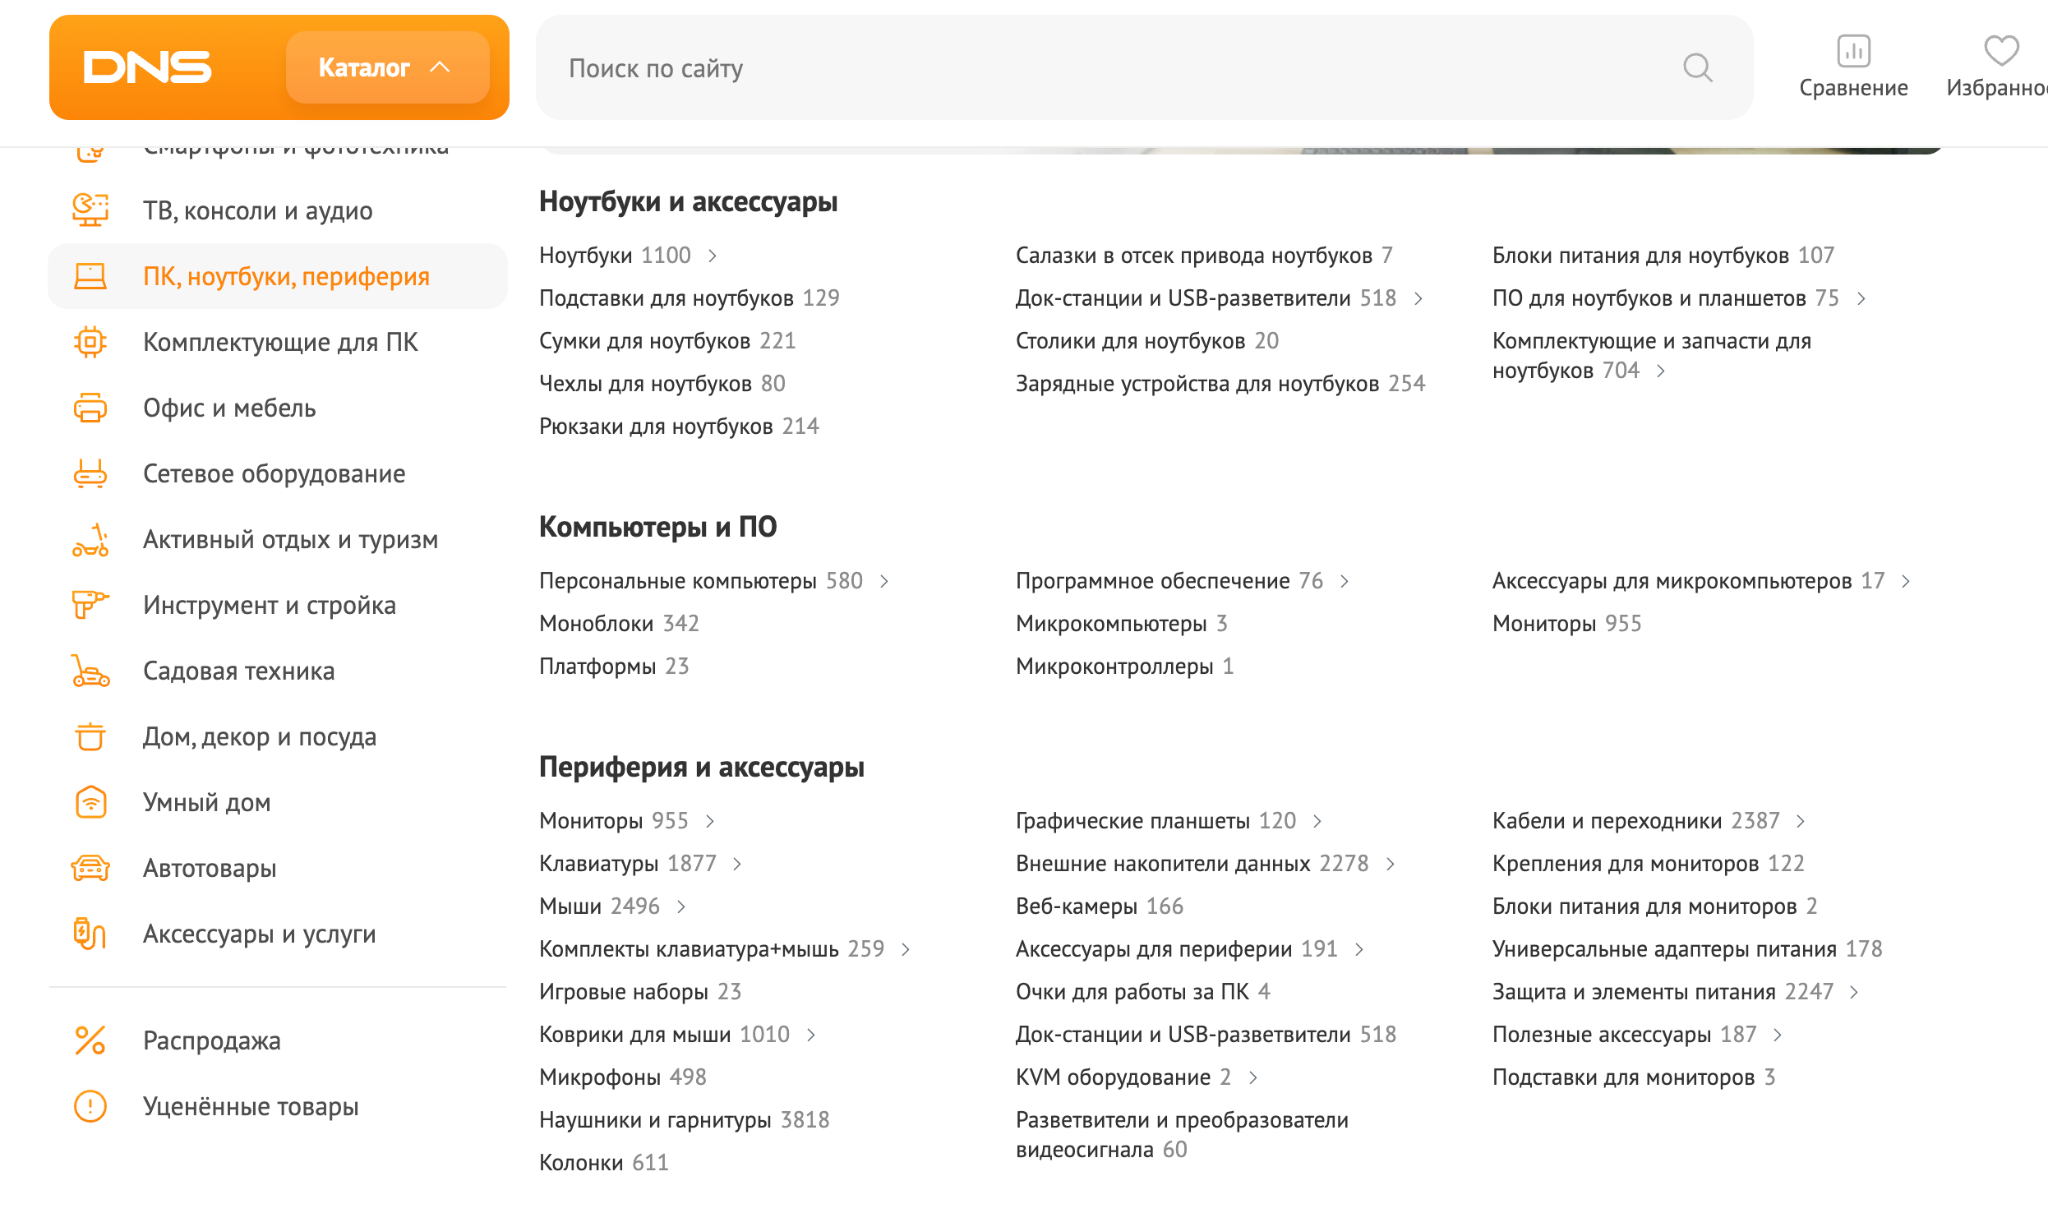Open the Избранное heart icon
2048x1225 pixels.
pyautogui.click(x=2001, y=50)
